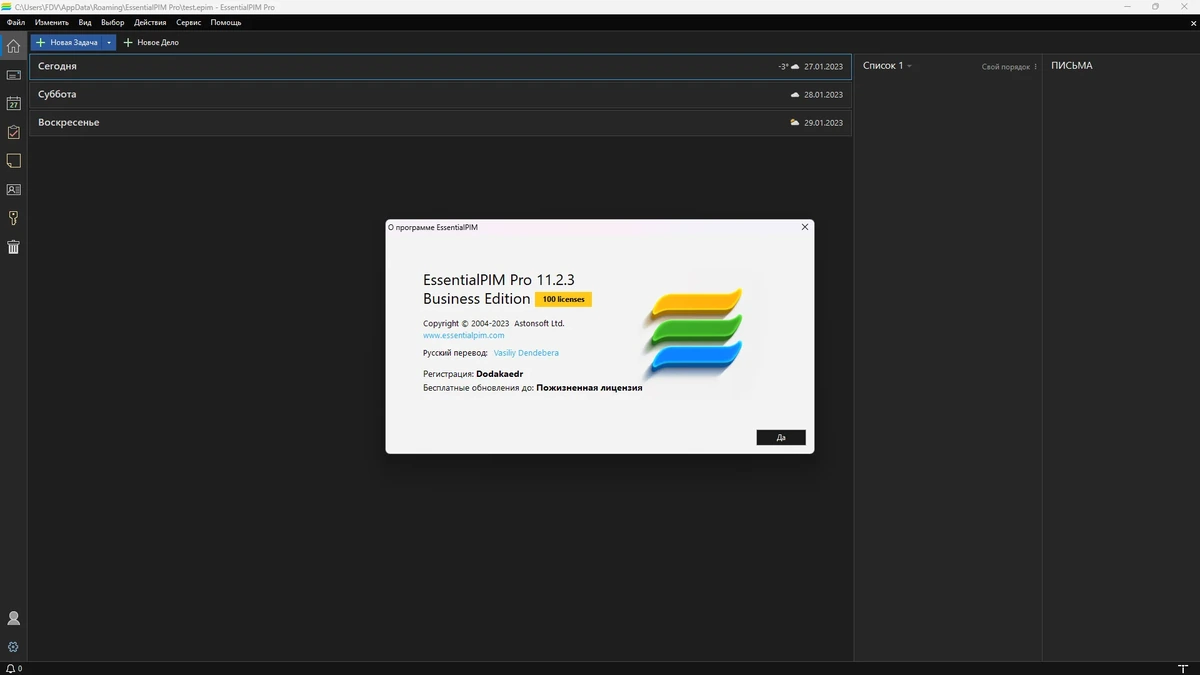Open the Действия menu
This screenshot has height=675, width=1200.
[150, 22]
